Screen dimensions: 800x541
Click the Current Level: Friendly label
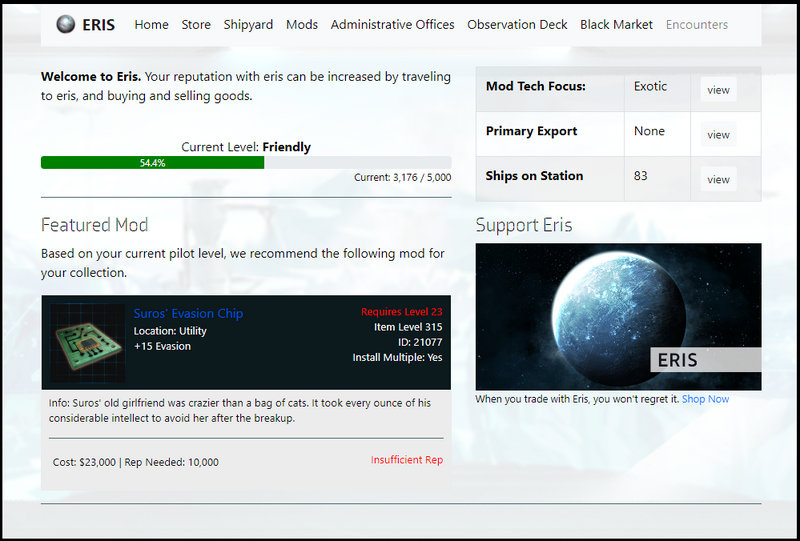246,147
